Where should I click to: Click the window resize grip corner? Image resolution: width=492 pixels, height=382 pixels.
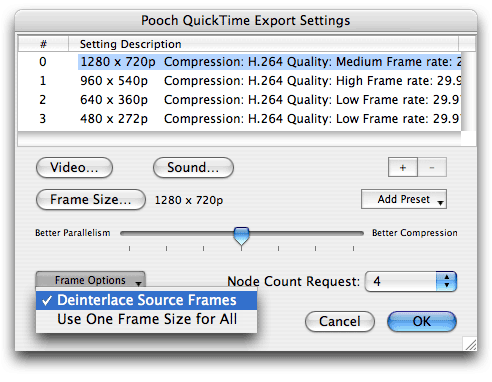(x=470, y=344)
